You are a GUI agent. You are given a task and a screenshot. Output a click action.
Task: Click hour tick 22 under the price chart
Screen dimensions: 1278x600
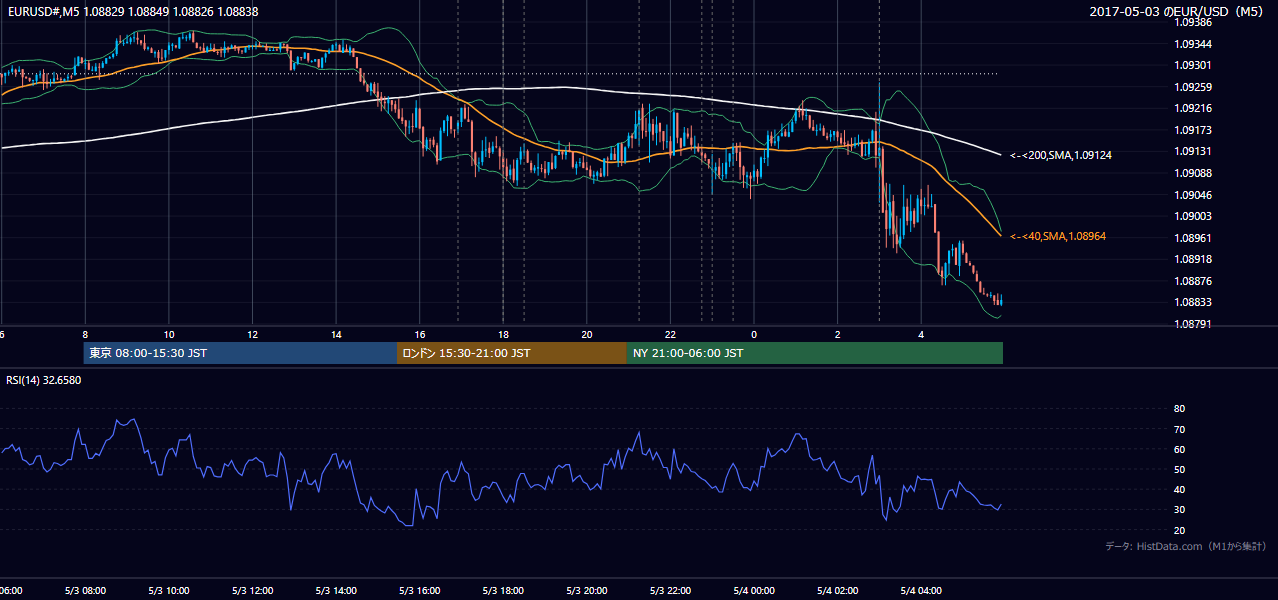click(671, 334)
